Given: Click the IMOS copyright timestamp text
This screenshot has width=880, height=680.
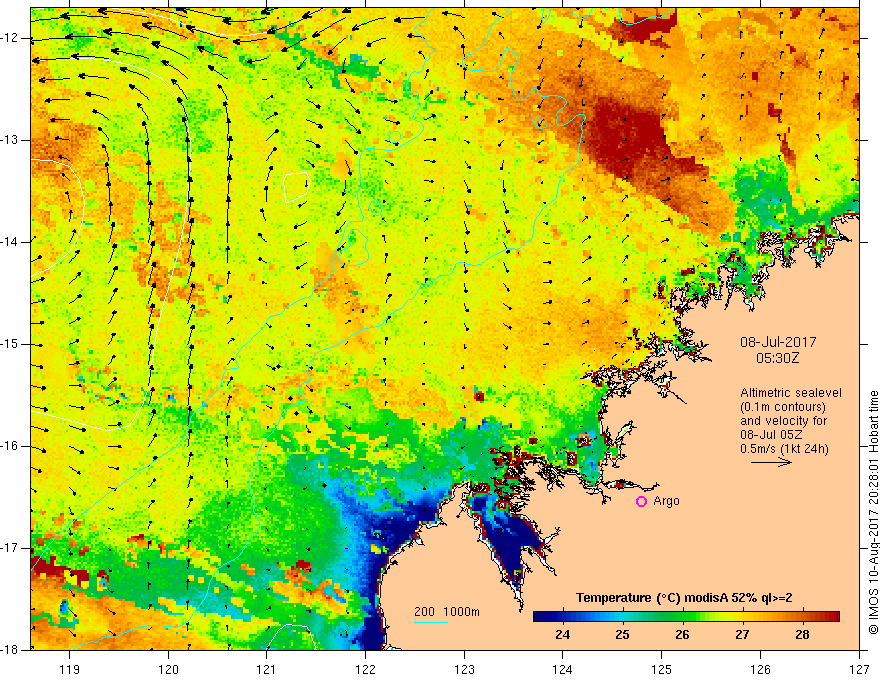Looking at the screenshot, I should 873,513.
